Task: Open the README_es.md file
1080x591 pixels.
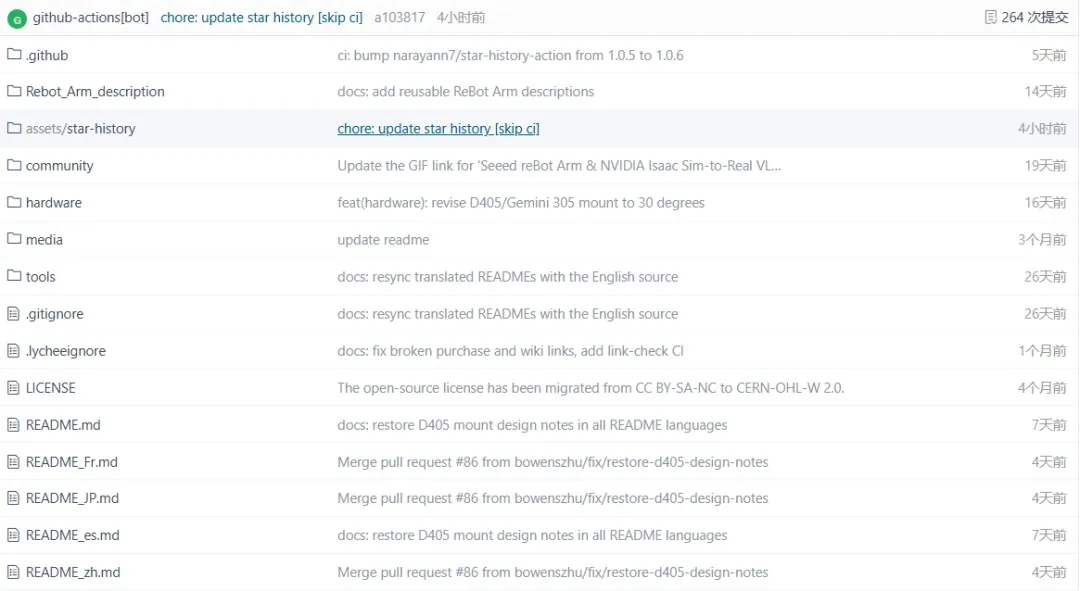Action: (72, 535)
